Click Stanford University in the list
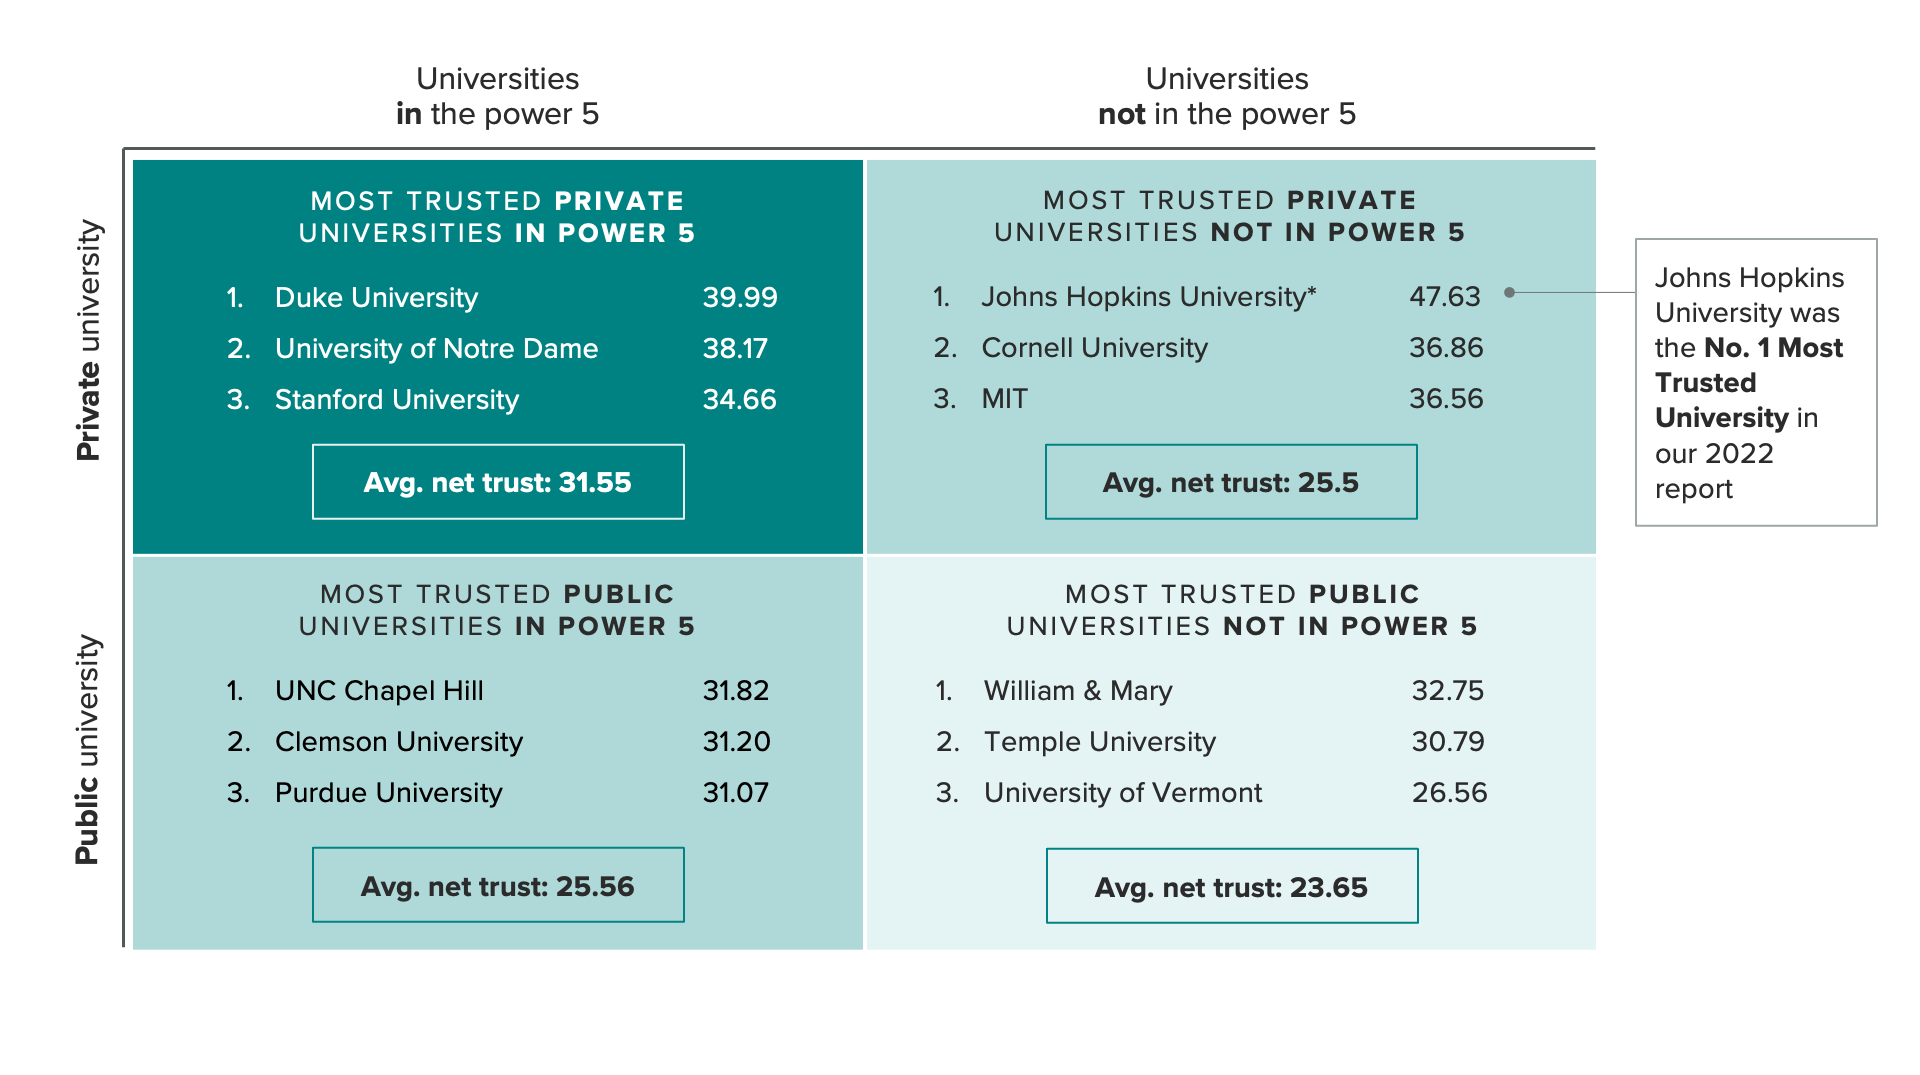 pyautogui.click(x=397, y=400)
